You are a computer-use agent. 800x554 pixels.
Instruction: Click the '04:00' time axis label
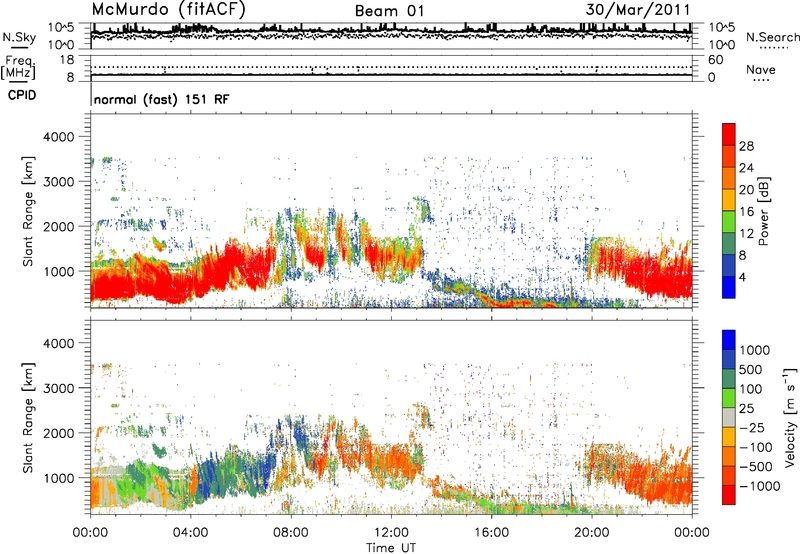tap(190, 533)
